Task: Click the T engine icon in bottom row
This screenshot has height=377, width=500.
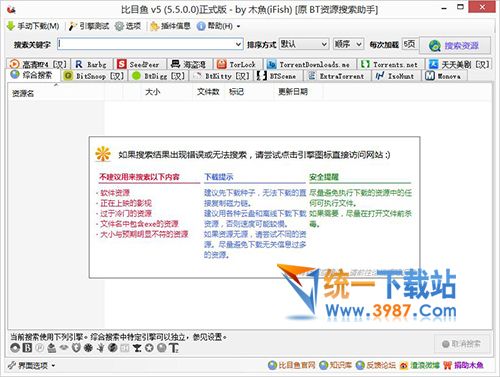Action: click(x=174, y=348)
